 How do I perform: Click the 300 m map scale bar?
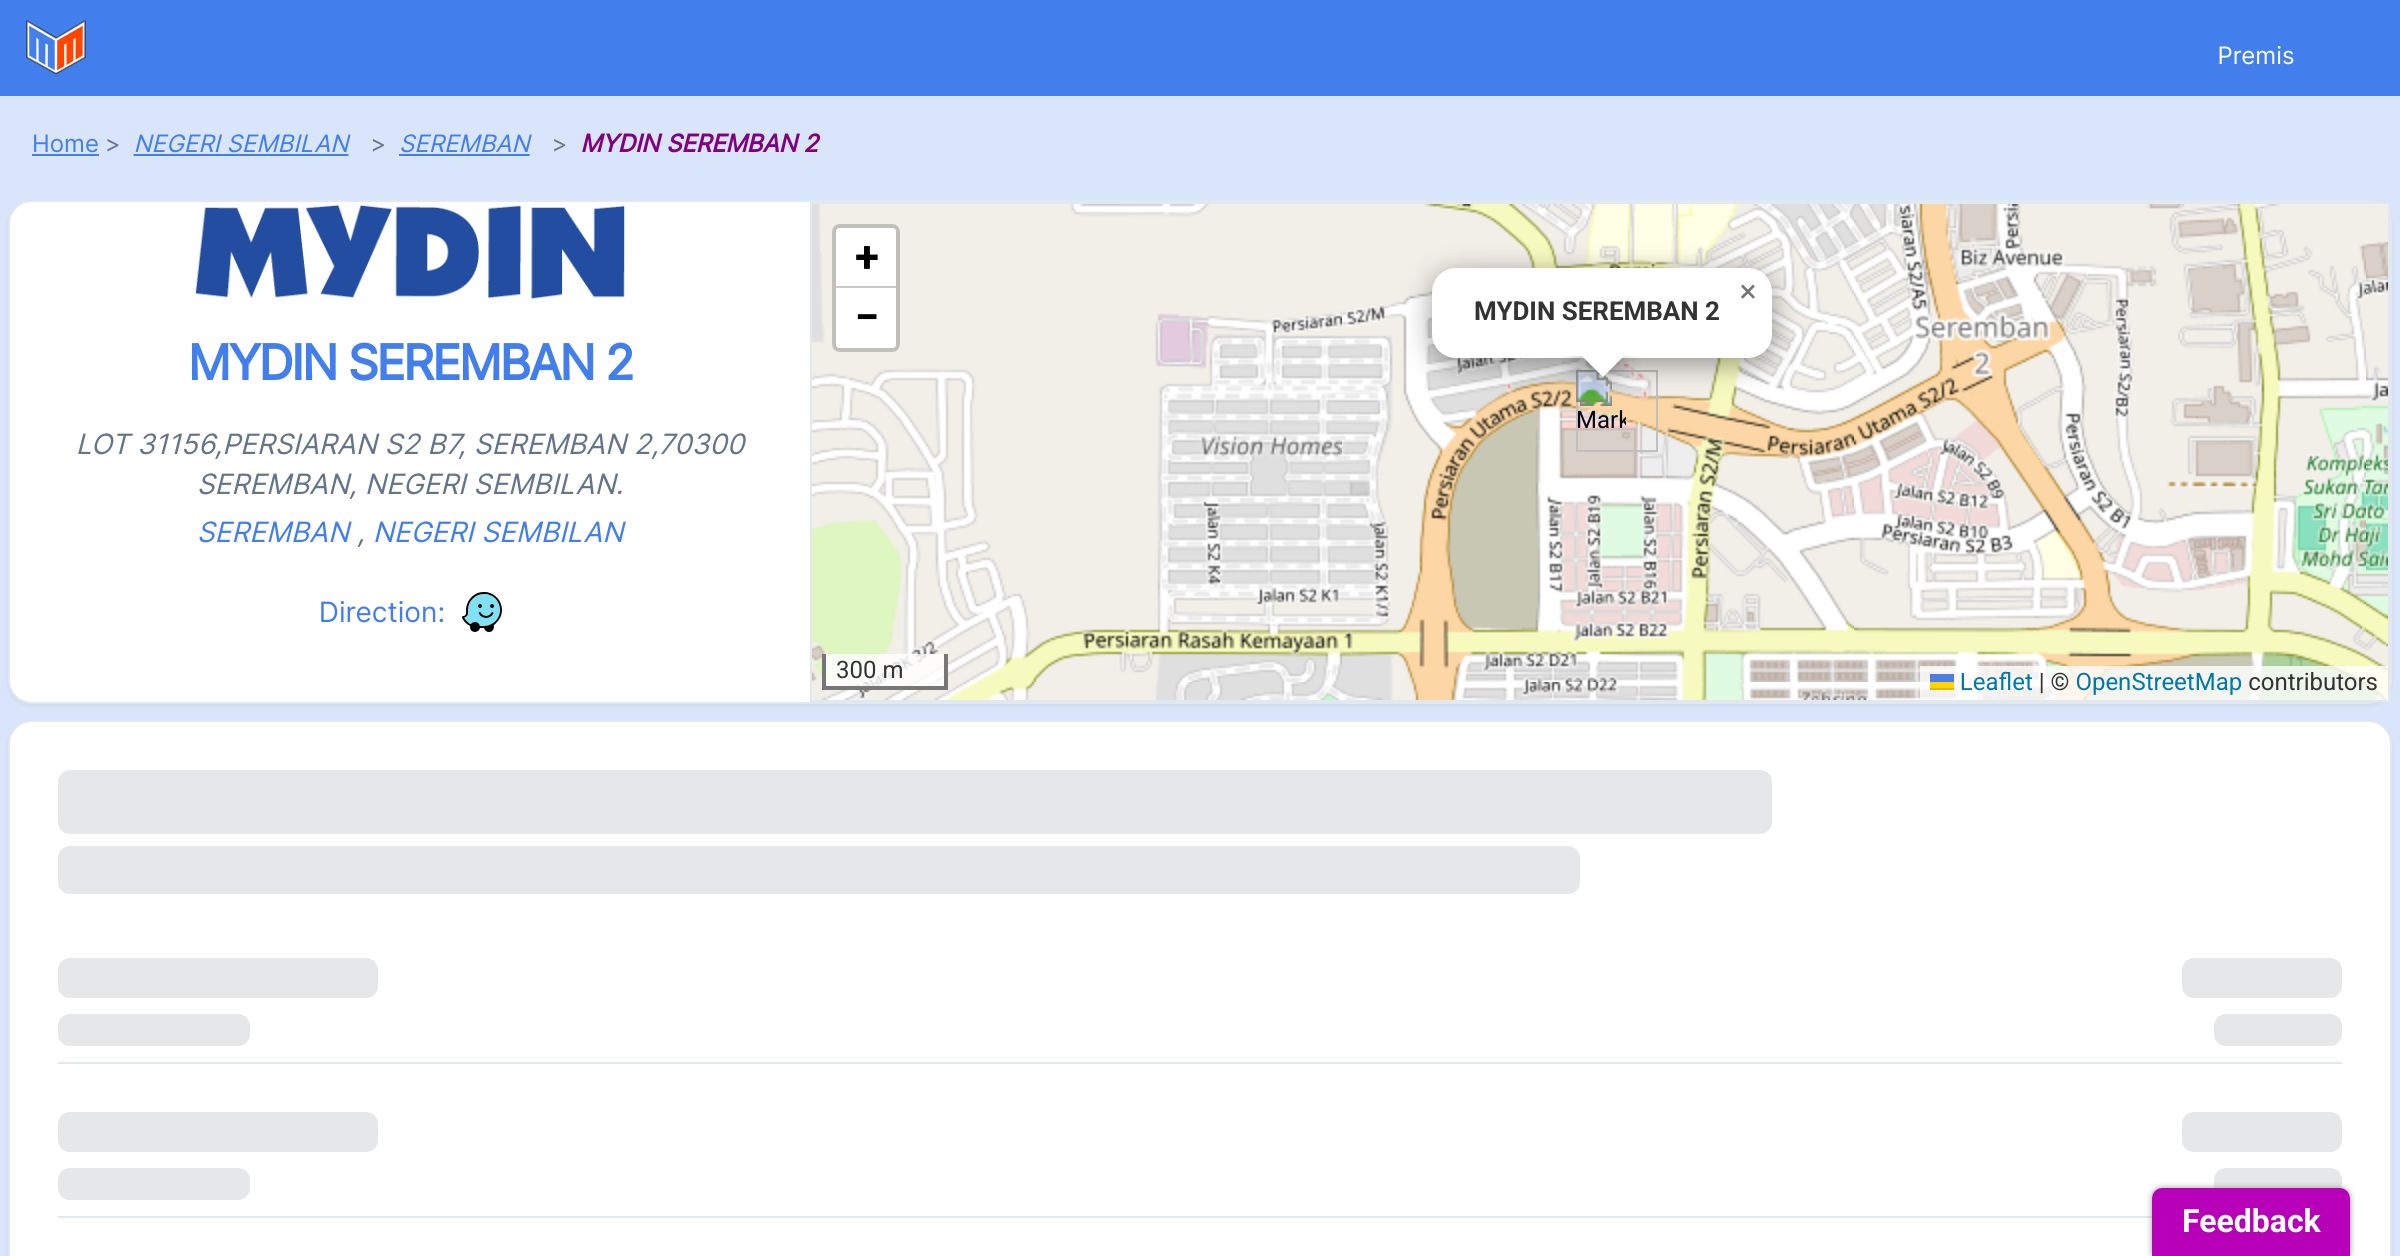(x=884, y=670)
